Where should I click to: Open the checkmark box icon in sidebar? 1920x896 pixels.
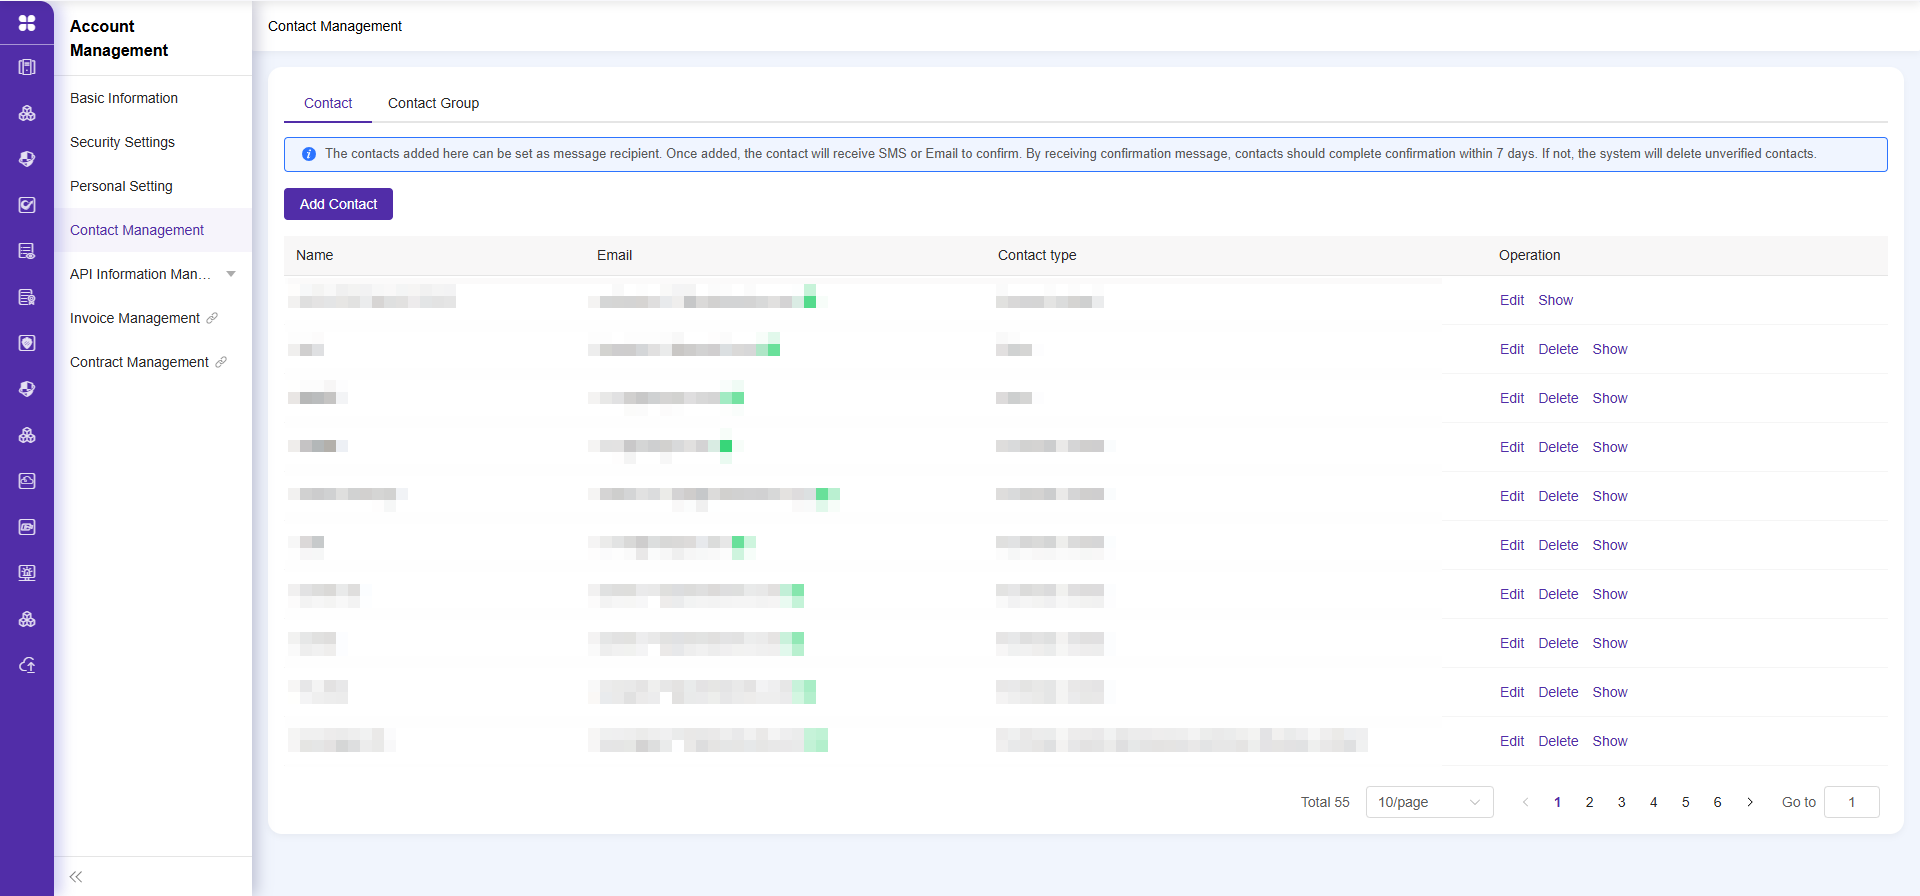27,205
